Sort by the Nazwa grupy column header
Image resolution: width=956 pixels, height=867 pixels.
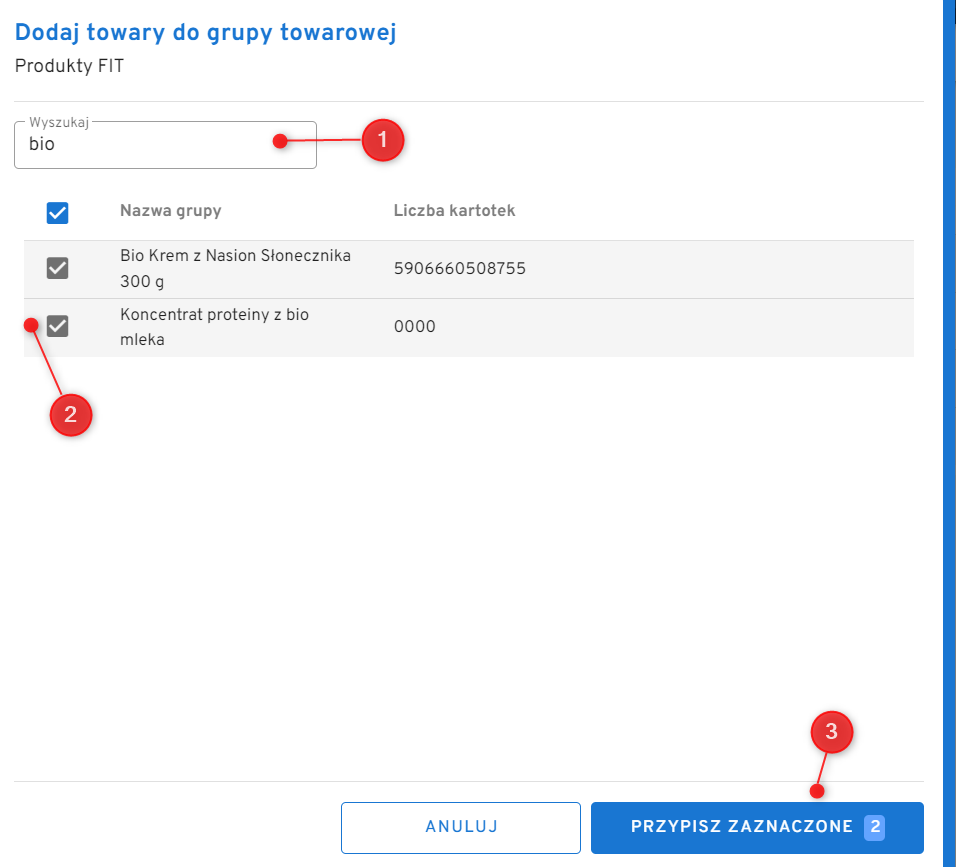170,211
